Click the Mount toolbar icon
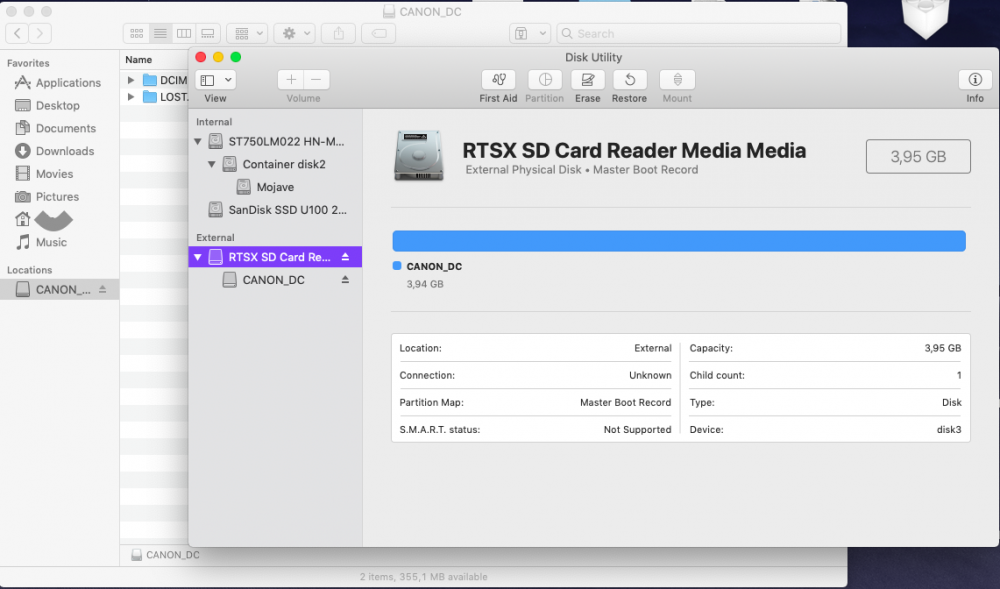Image resolution: width=1000 pixels, height=589 pixels. [x=677, y=80]
